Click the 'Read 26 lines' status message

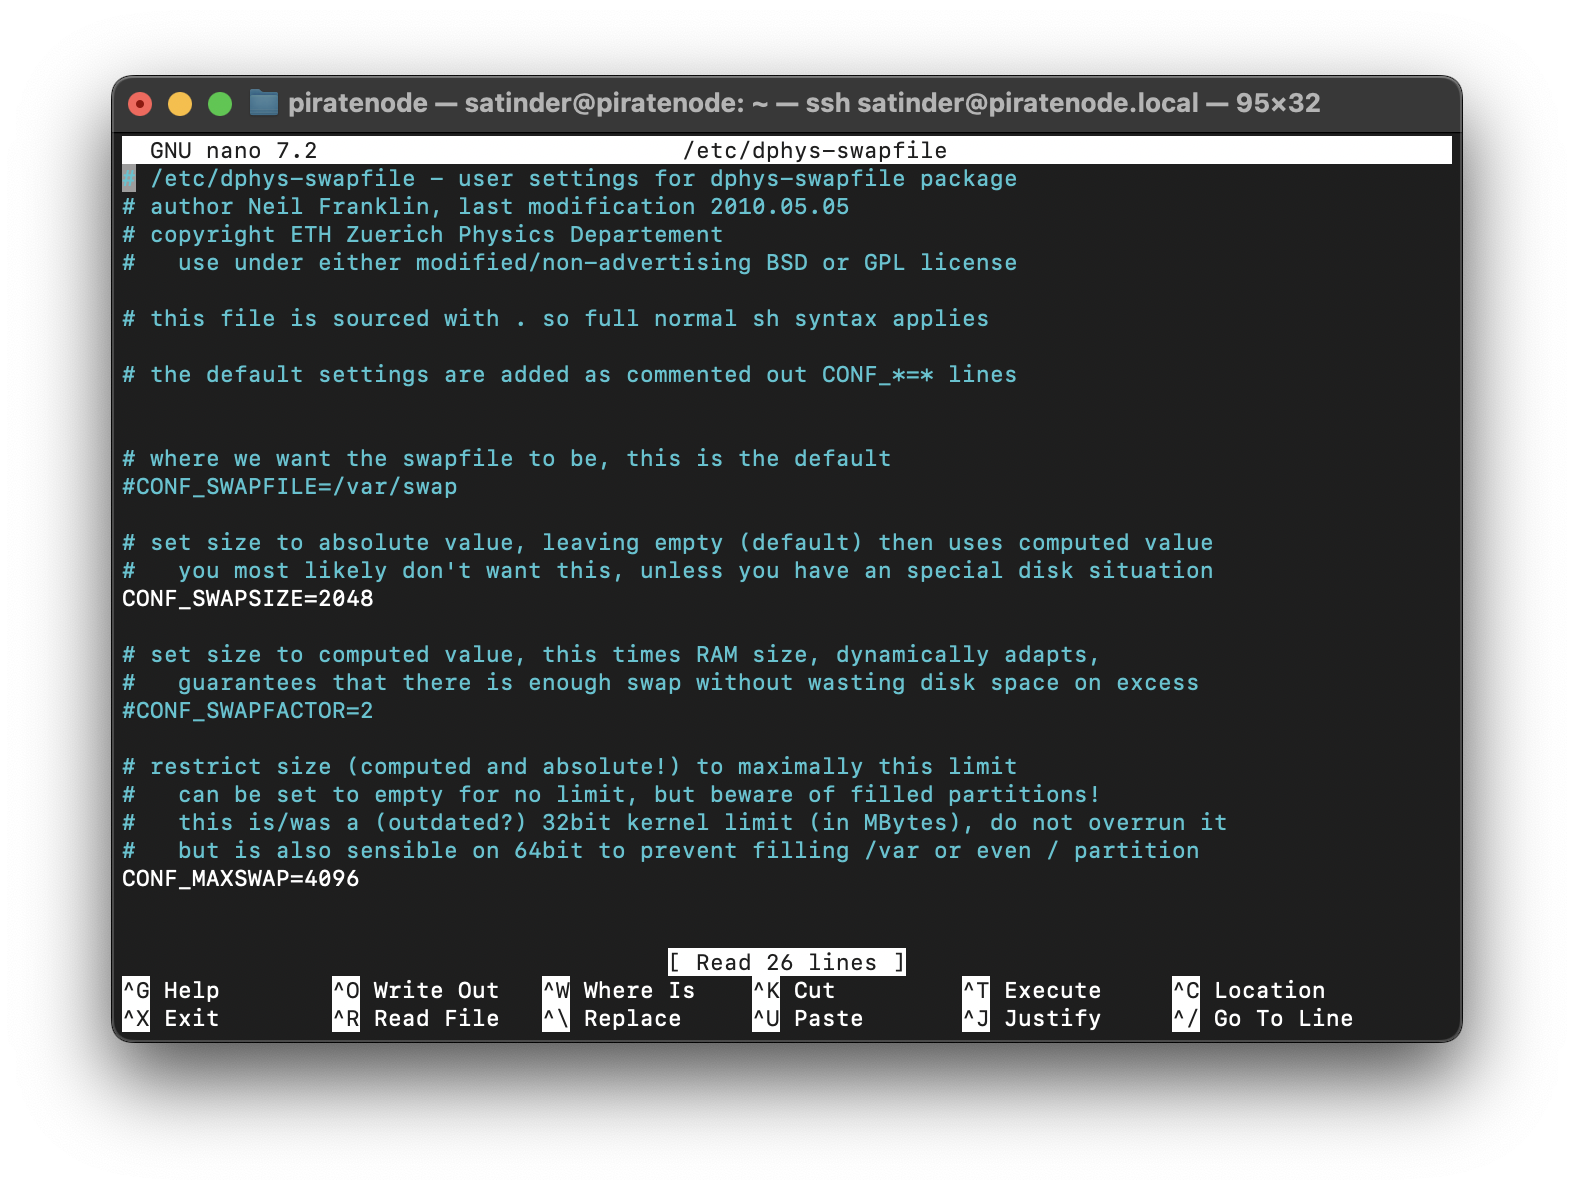point(787,962)
